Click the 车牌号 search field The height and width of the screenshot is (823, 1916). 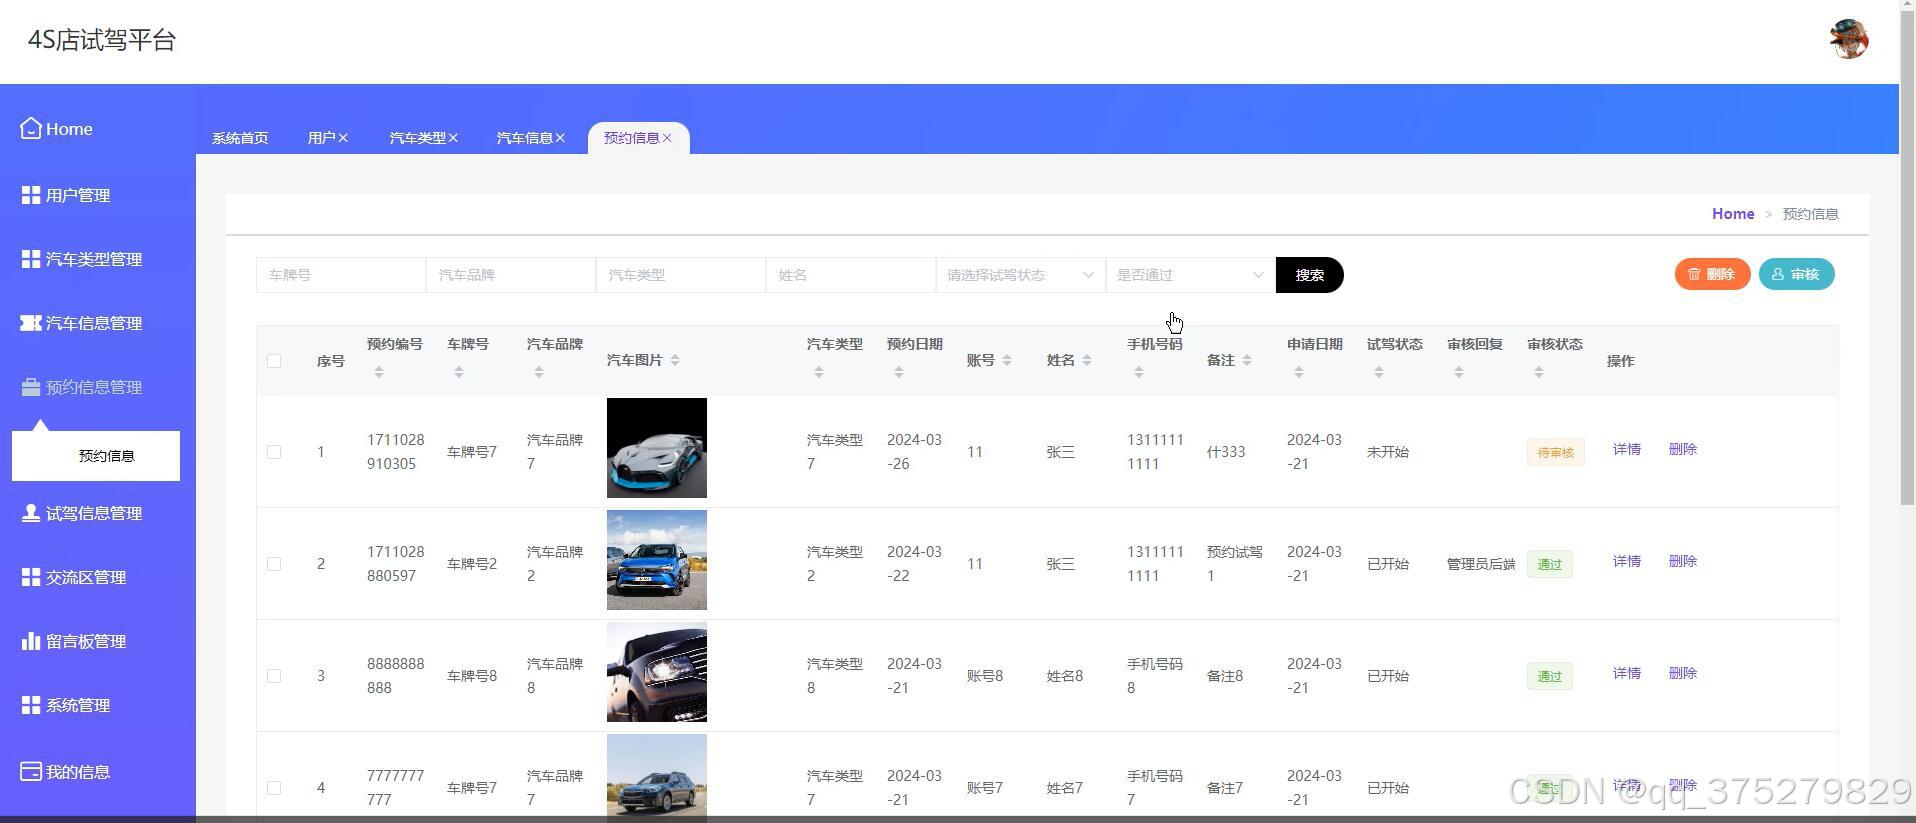(341, 275)
